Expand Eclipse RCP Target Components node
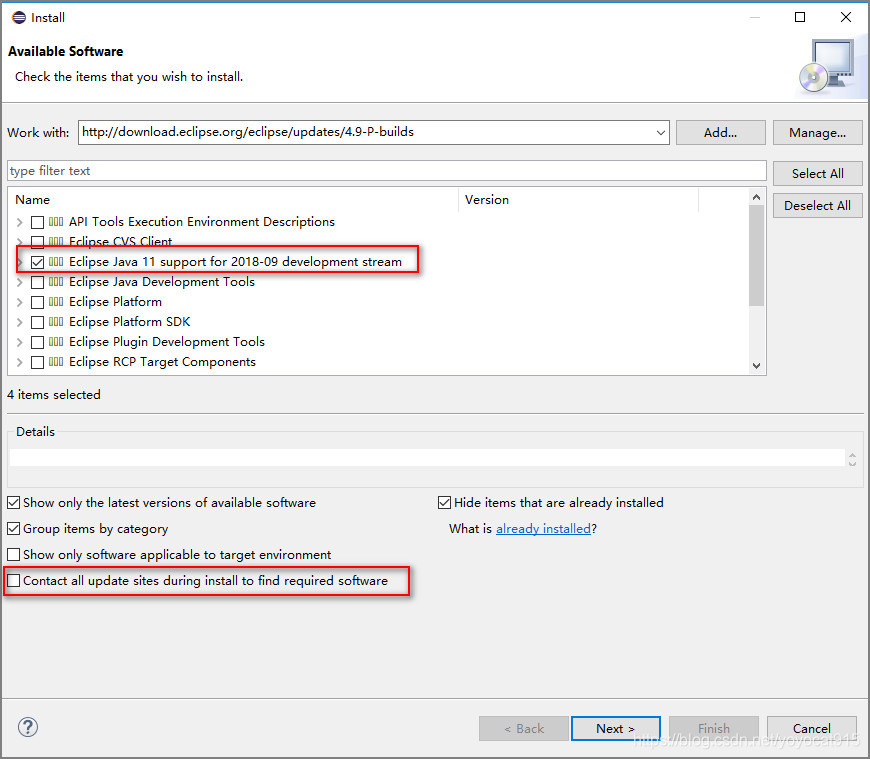The height and width of the screenshot is (759, 870). (19, 362)
